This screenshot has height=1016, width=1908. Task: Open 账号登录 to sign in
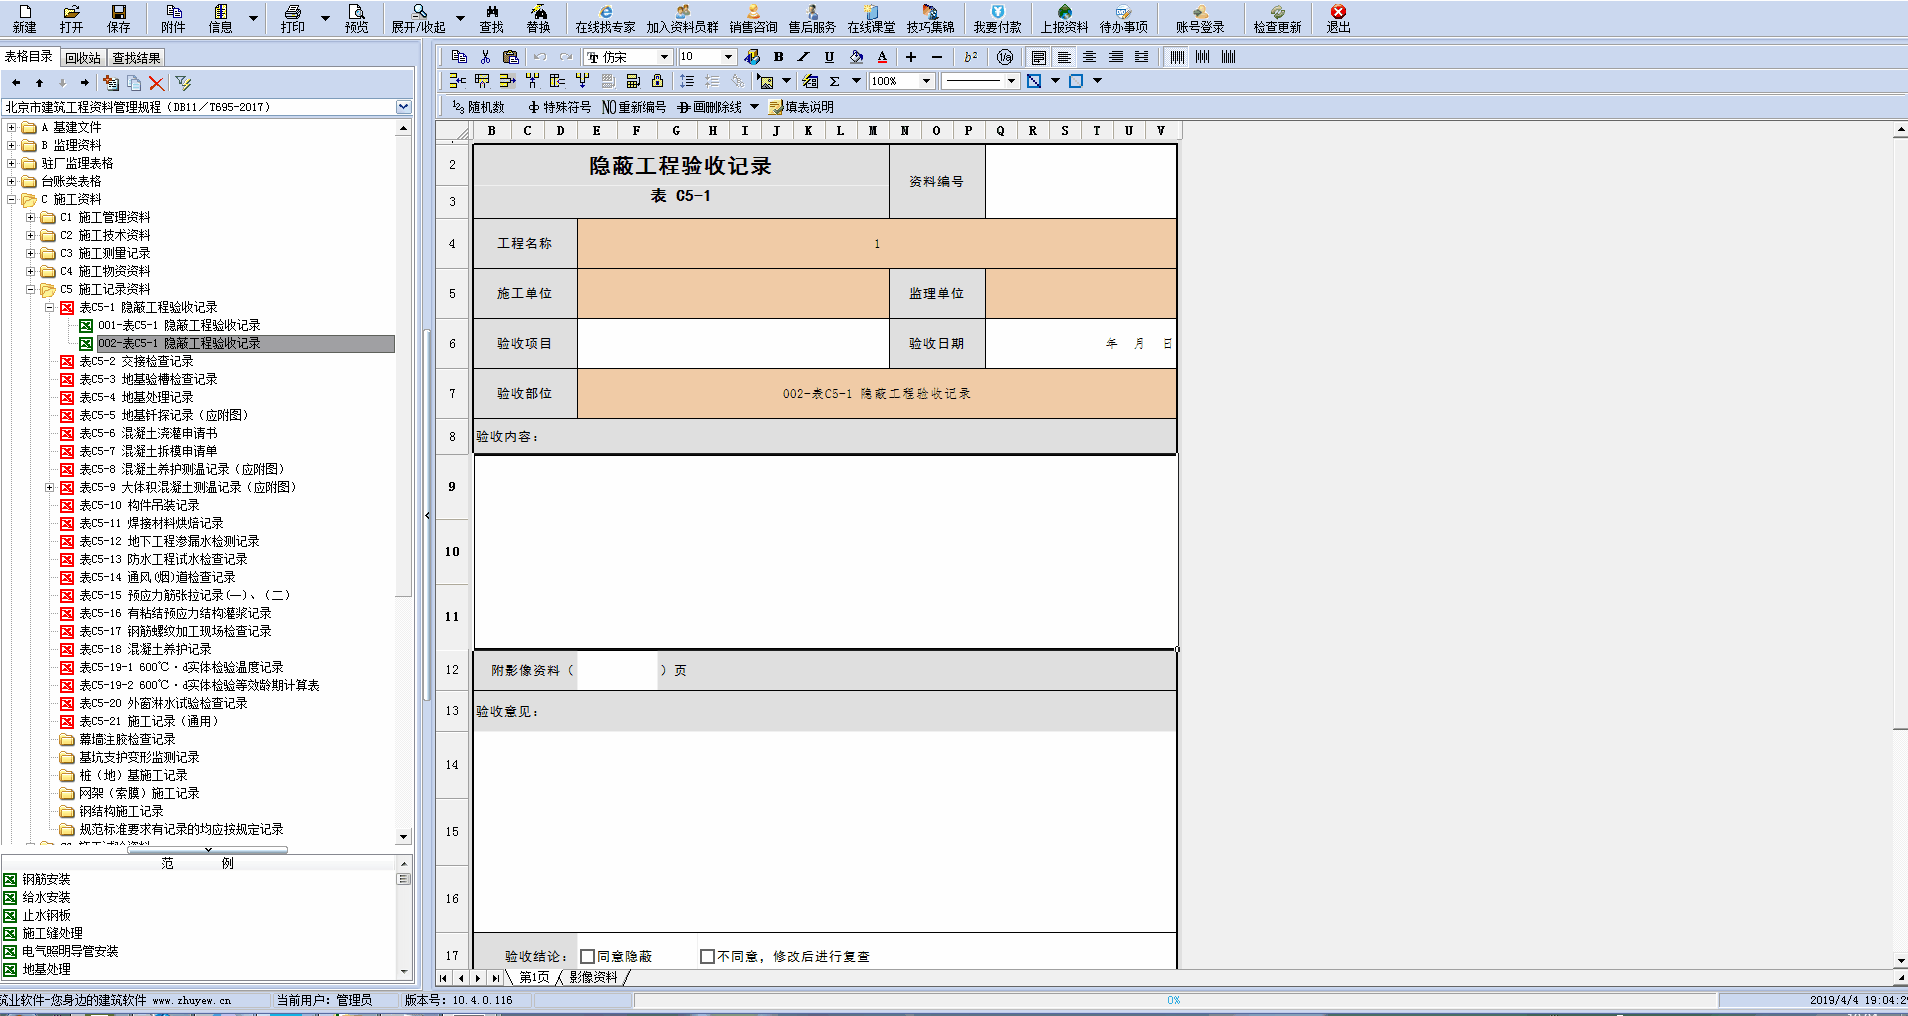click(x=1201, y=18)
